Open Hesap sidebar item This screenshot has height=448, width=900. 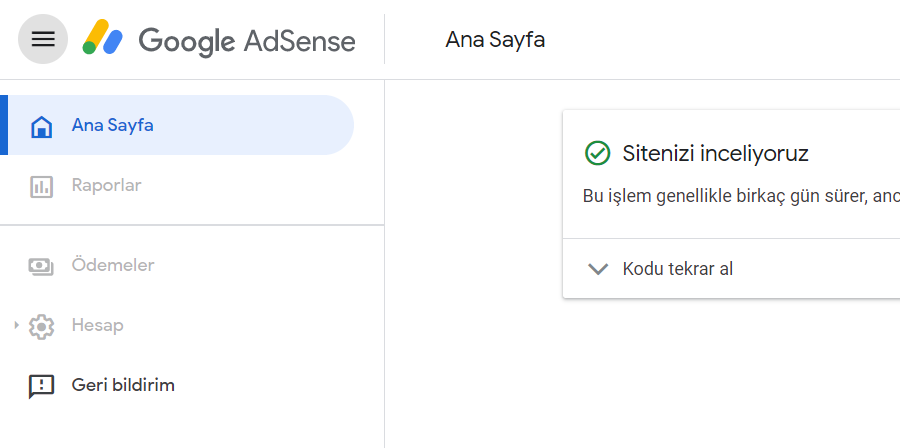[177, 325]
